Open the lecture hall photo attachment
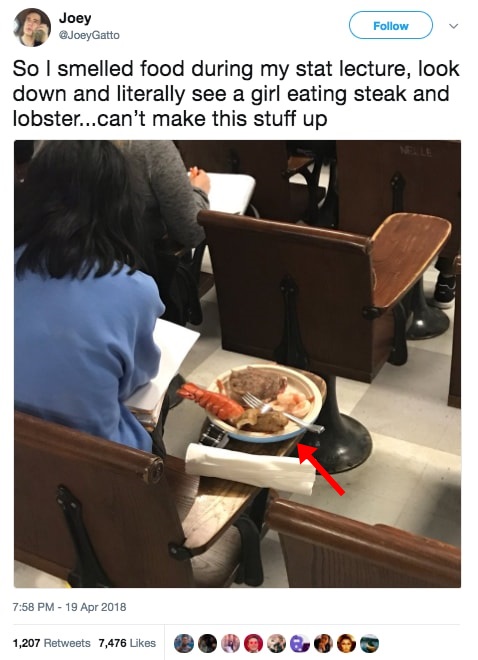 237,364
